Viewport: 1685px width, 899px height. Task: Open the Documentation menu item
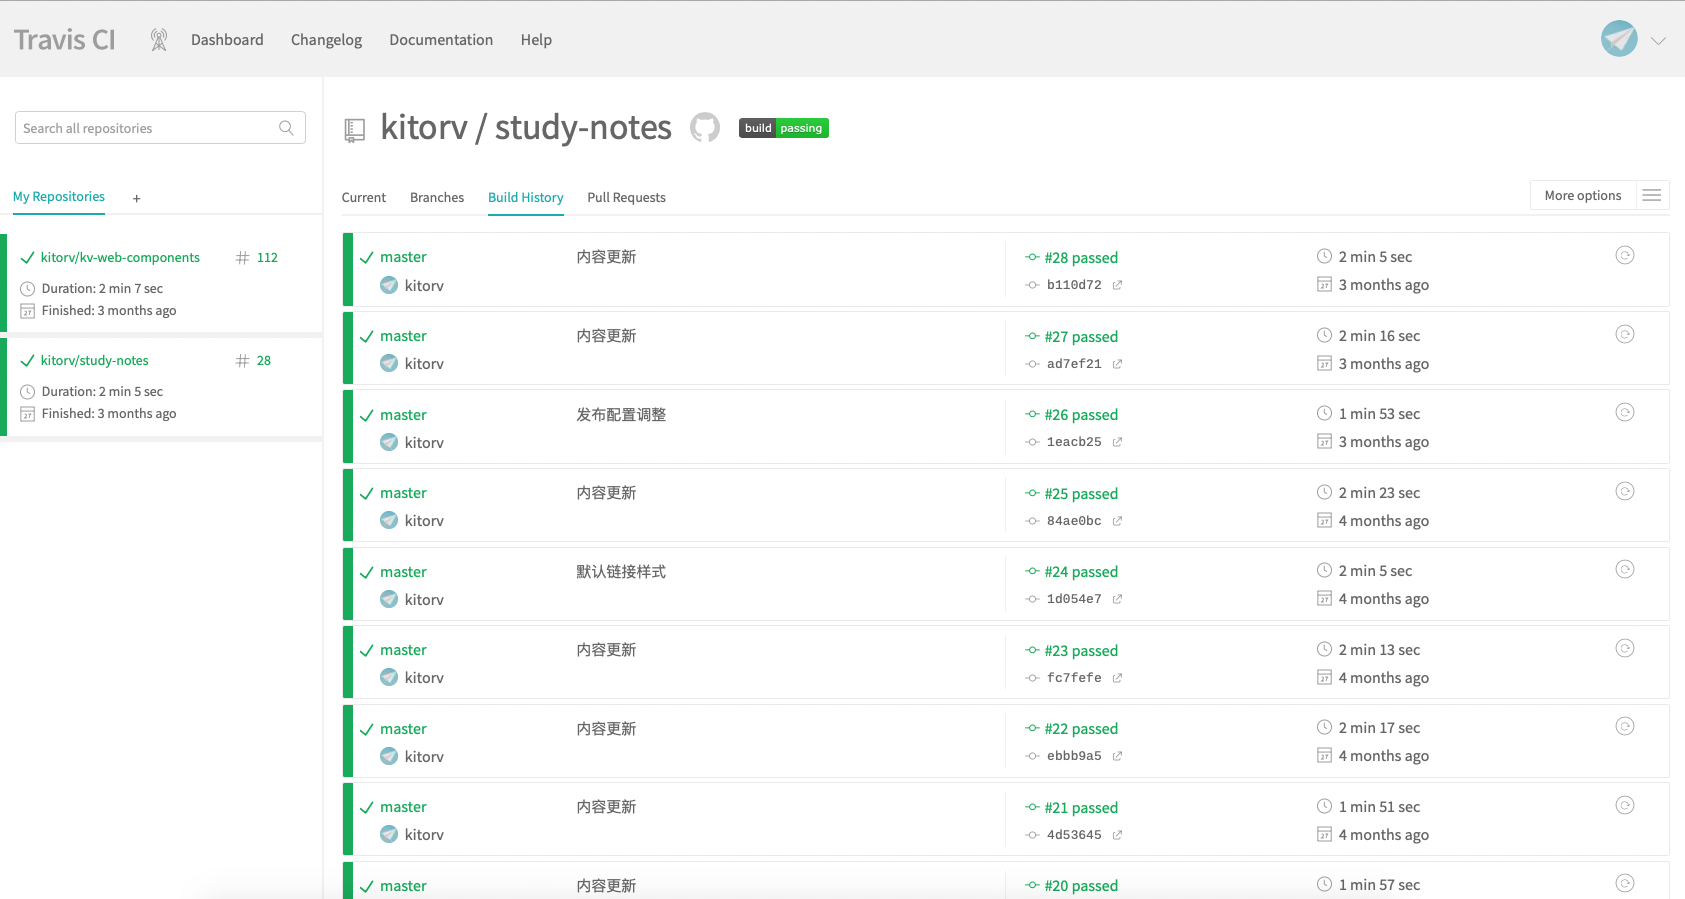pos(441,40)
